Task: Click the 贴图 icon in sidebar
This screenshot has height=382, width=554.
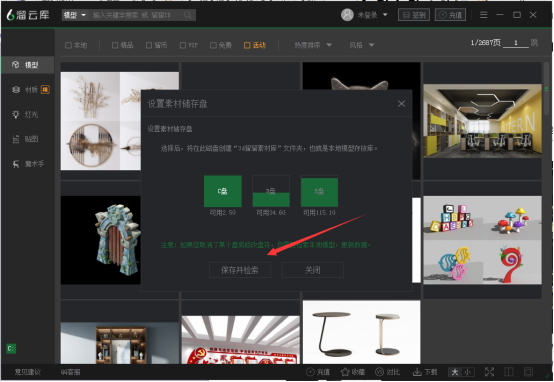Action: click(x=16, y=139)
